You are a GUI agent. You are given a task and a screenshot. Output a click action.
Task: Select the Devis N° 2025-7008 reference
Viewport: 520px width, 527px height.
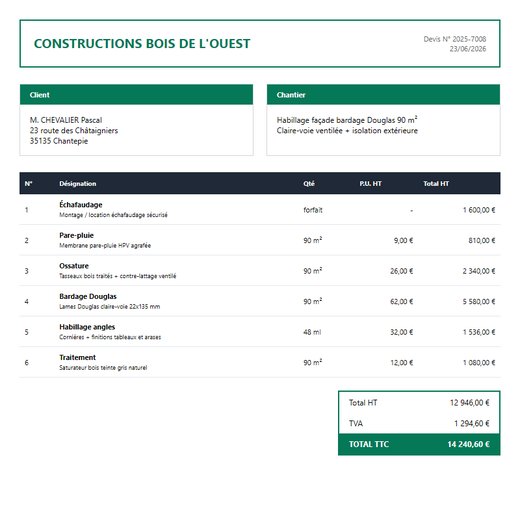(454, 39)
